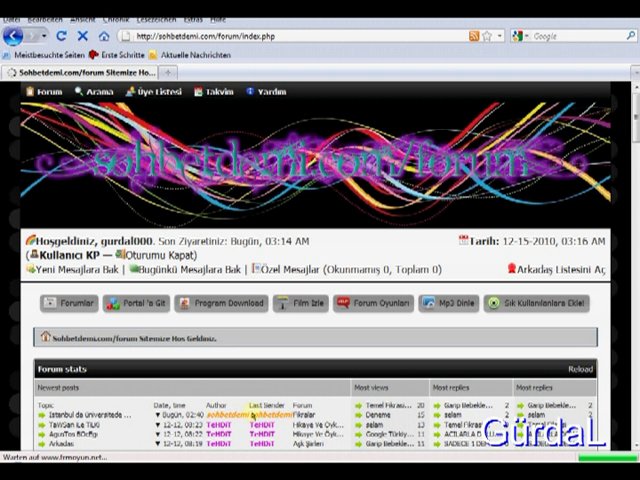Viewport: 640px width, 480px height.
Task: Click the Reload link in Forum stats
Action: click(580, 369)
